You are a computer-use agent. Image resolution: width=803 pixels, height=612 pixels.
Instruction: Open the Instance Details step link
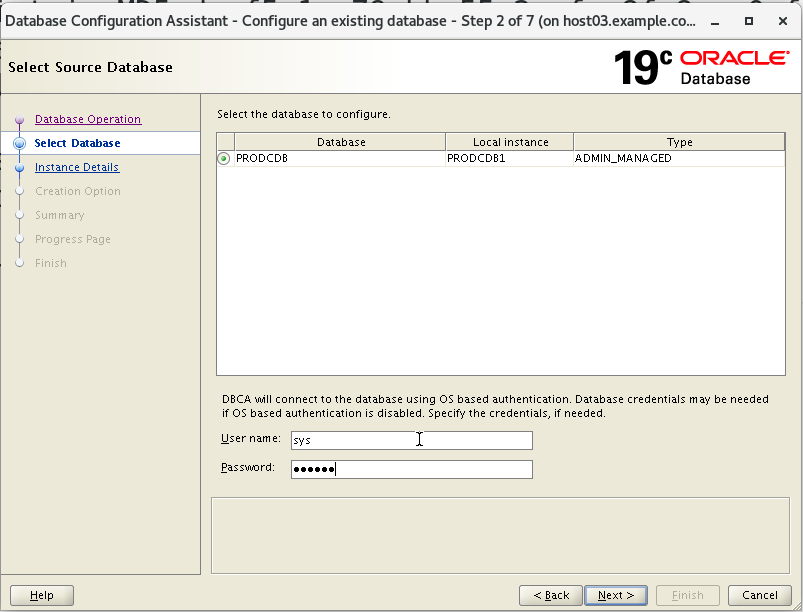pos(77,167)
